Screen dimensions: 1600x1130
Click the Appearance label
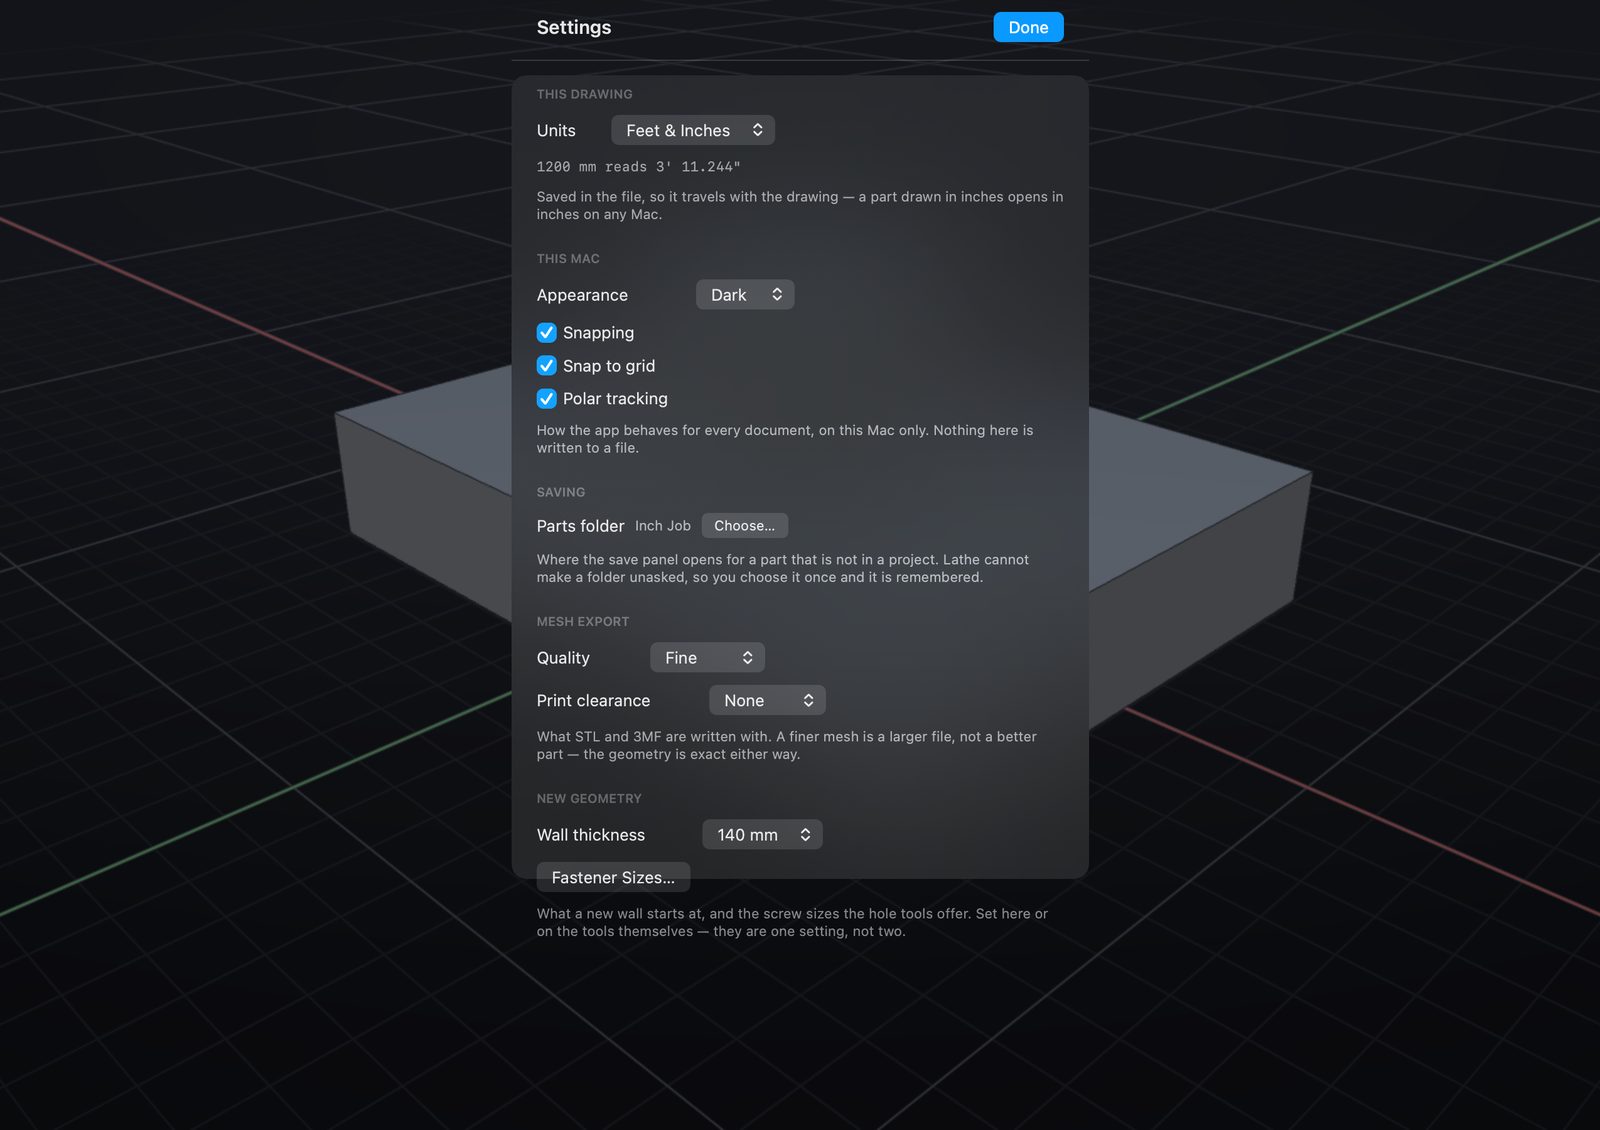(582, 295)
